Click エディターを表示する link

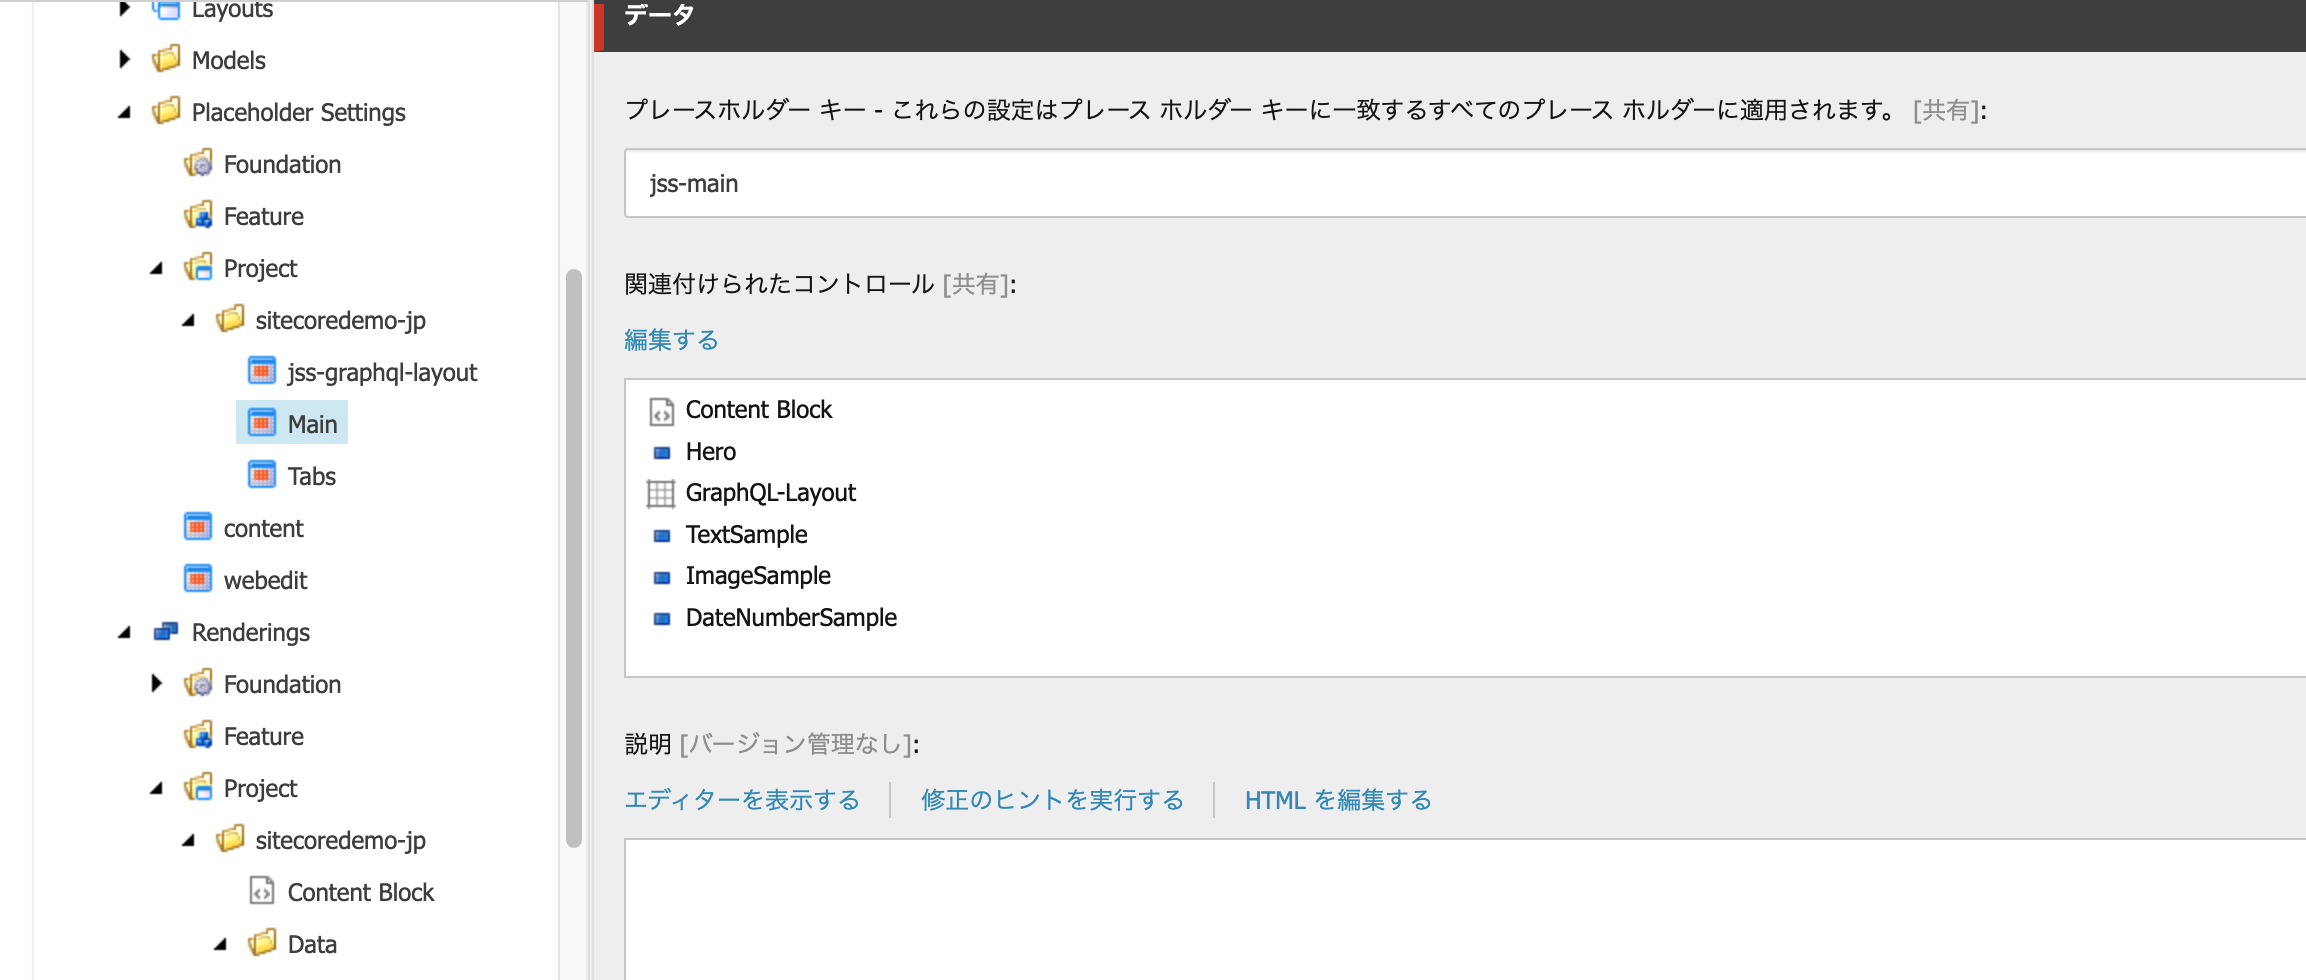(x=742, y=800)
